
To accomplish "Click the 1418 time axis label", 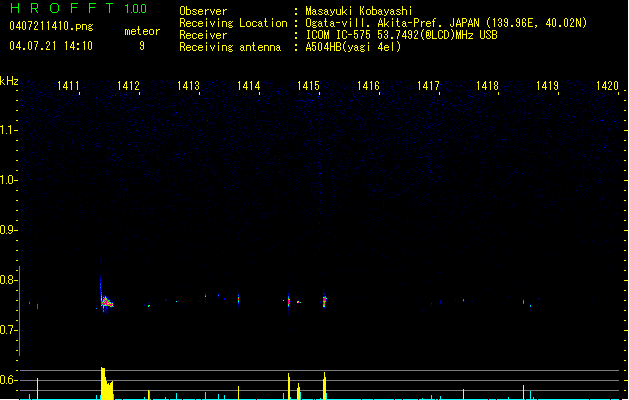I will click(487, 86).
